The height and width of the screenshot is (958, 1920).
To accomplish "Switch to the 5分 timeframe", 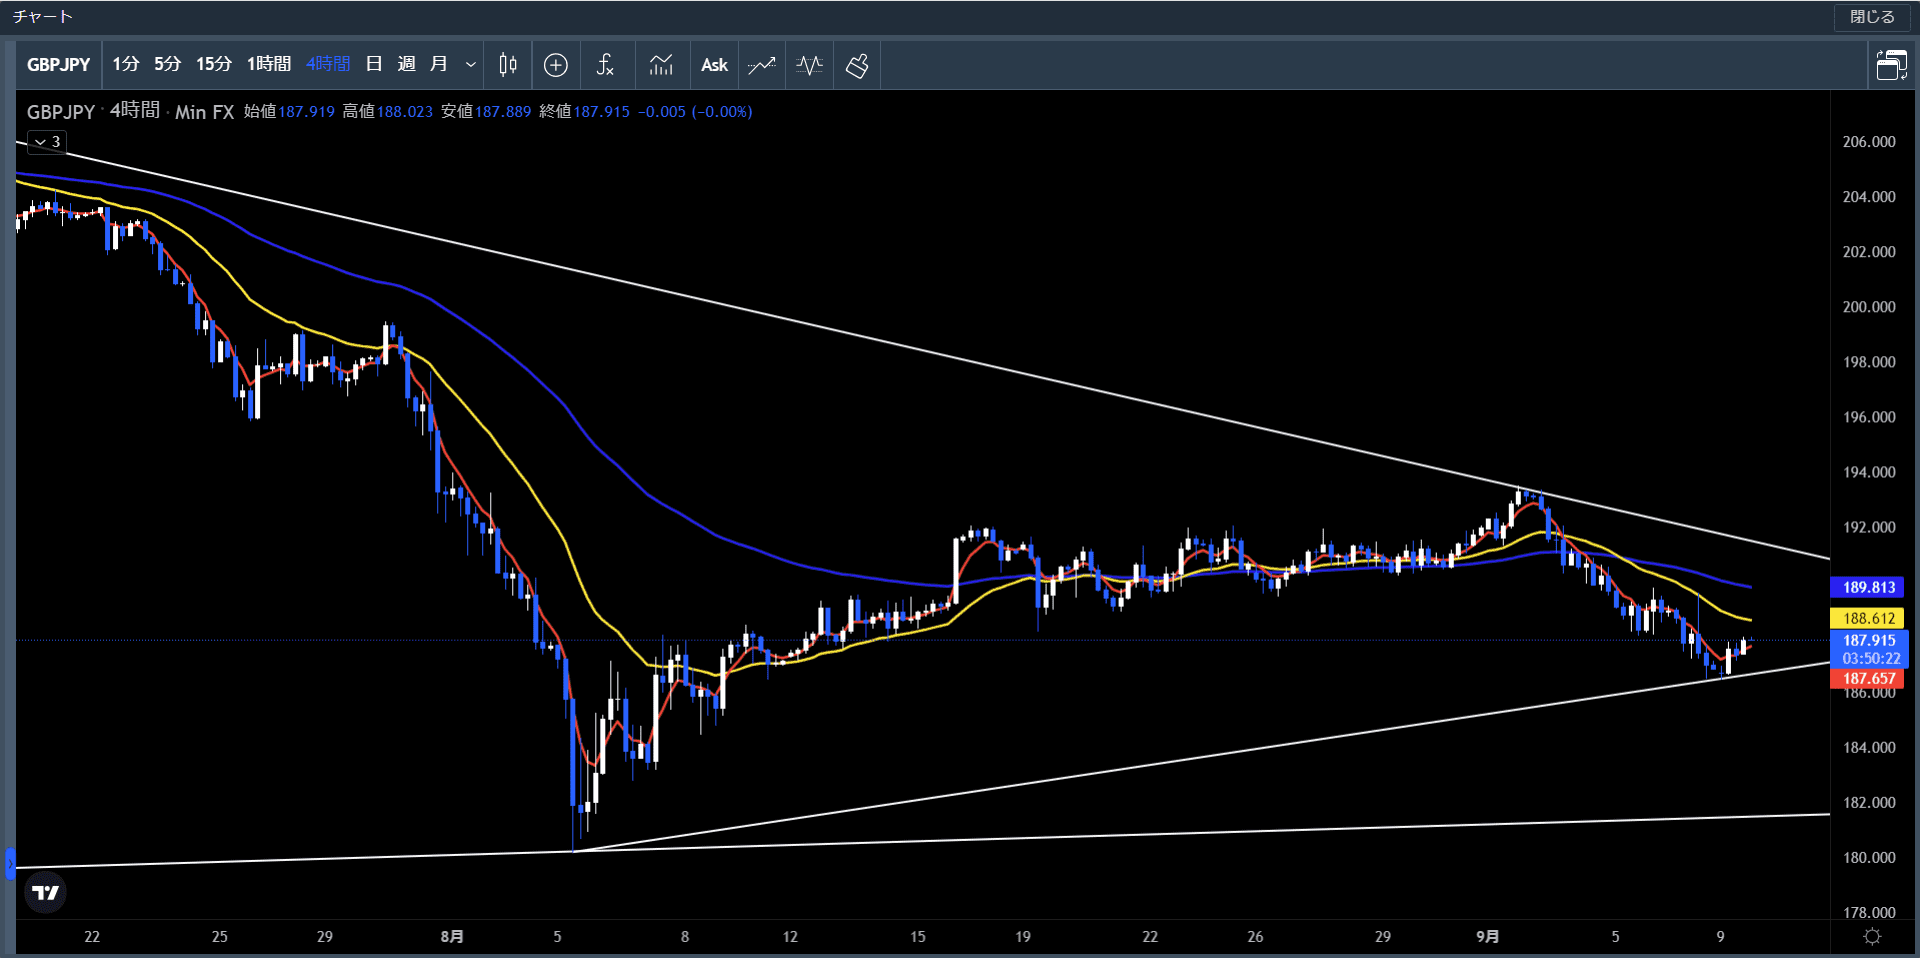I will tap(167, 65).
